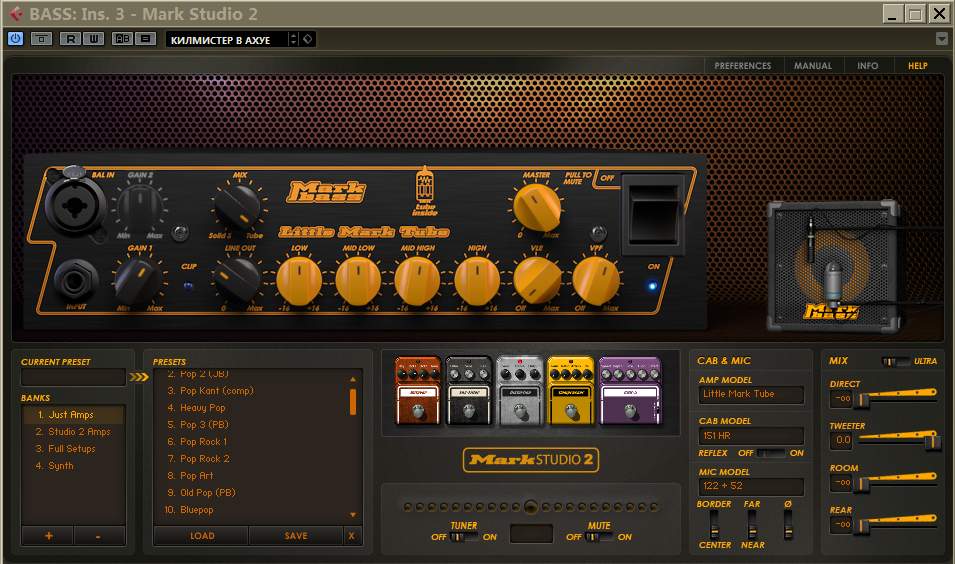
Task: Open the CAB MODEL 151 HR selector
Action: tap(751, 436)
